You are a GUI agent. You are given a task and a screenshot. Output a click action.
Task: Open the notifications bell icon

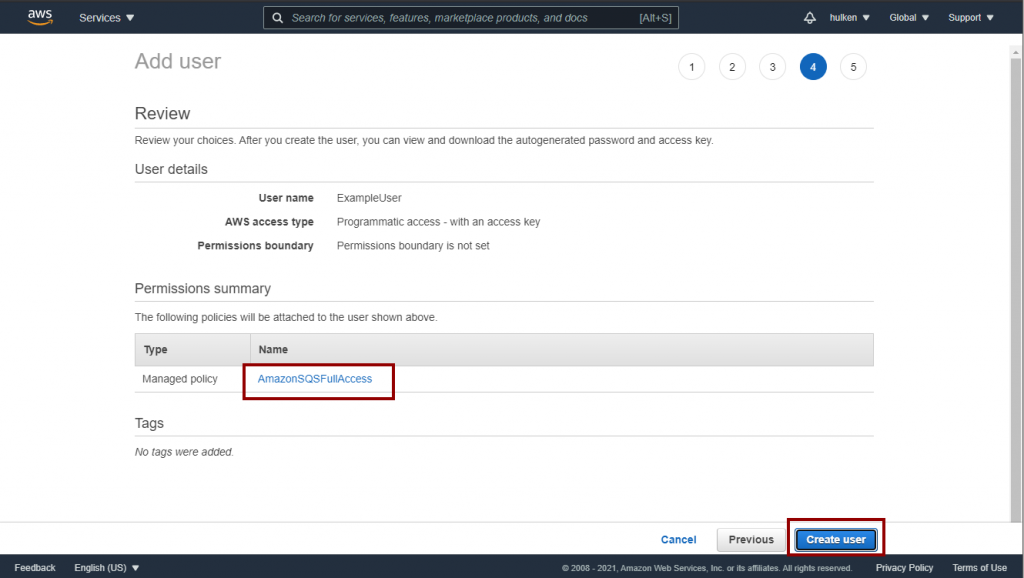click(810, 18)
